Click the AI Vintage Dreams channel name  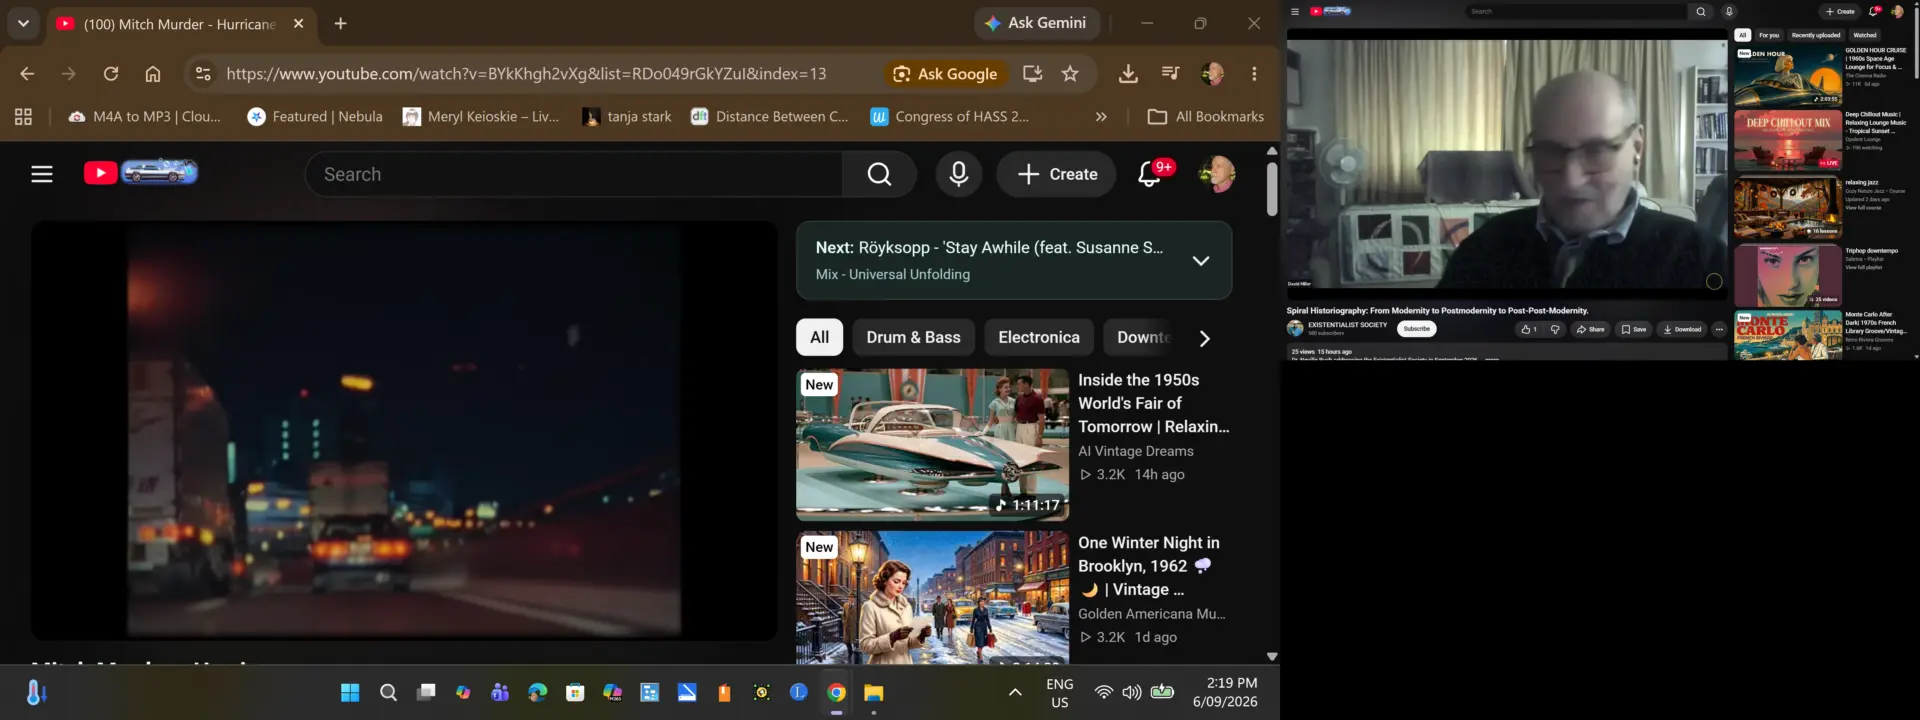pyautogui.click(x=1136, y=451)
